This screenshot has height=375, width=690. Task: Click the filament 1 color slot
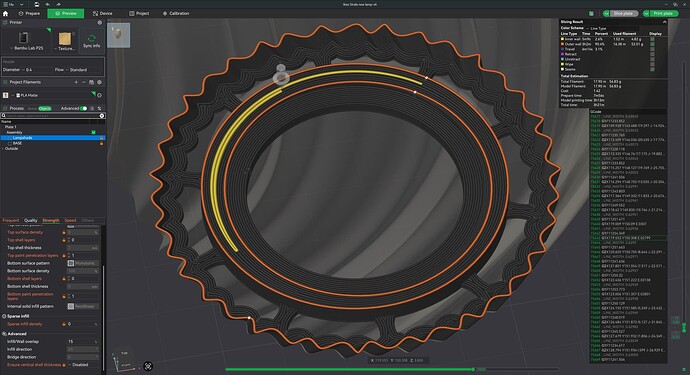tap(6, 95)
